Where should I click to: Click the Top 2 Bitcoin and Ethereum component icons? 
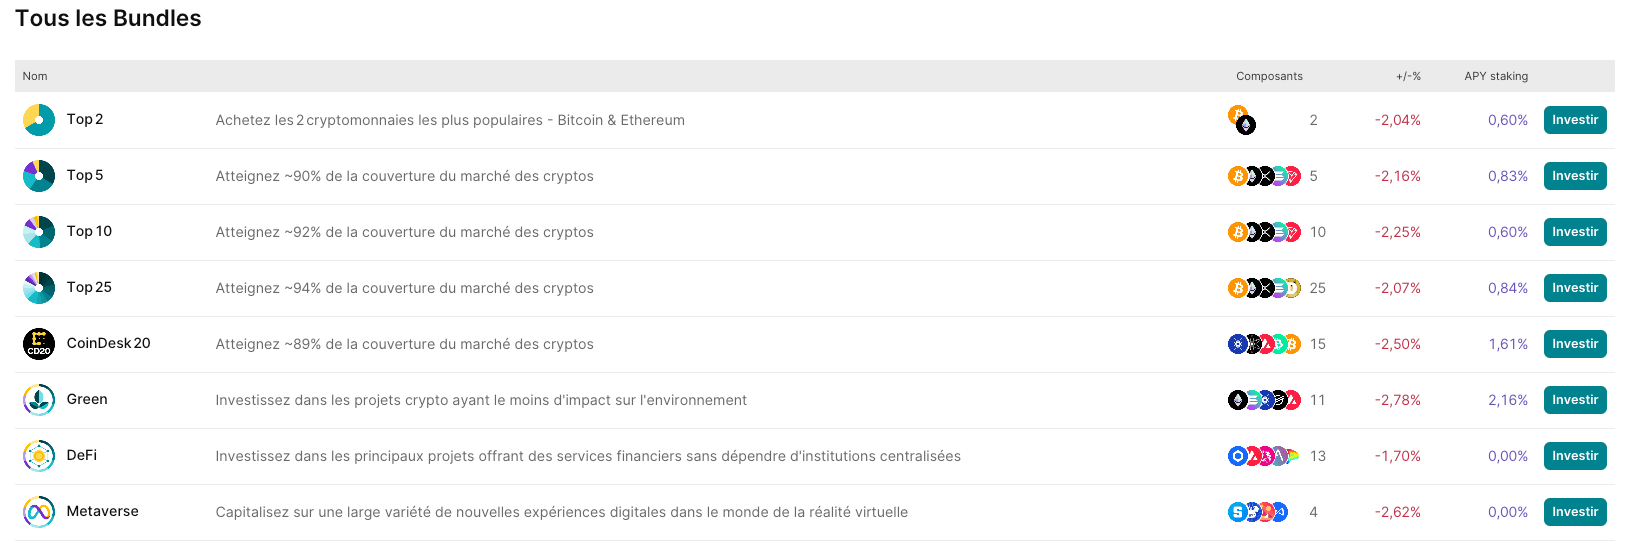(1242, 120)
